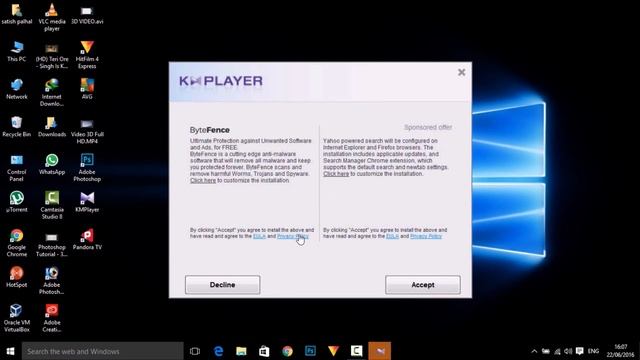Click the Decline button in KMPlayer installer
The image size is (640, 360).
(222, 285)
